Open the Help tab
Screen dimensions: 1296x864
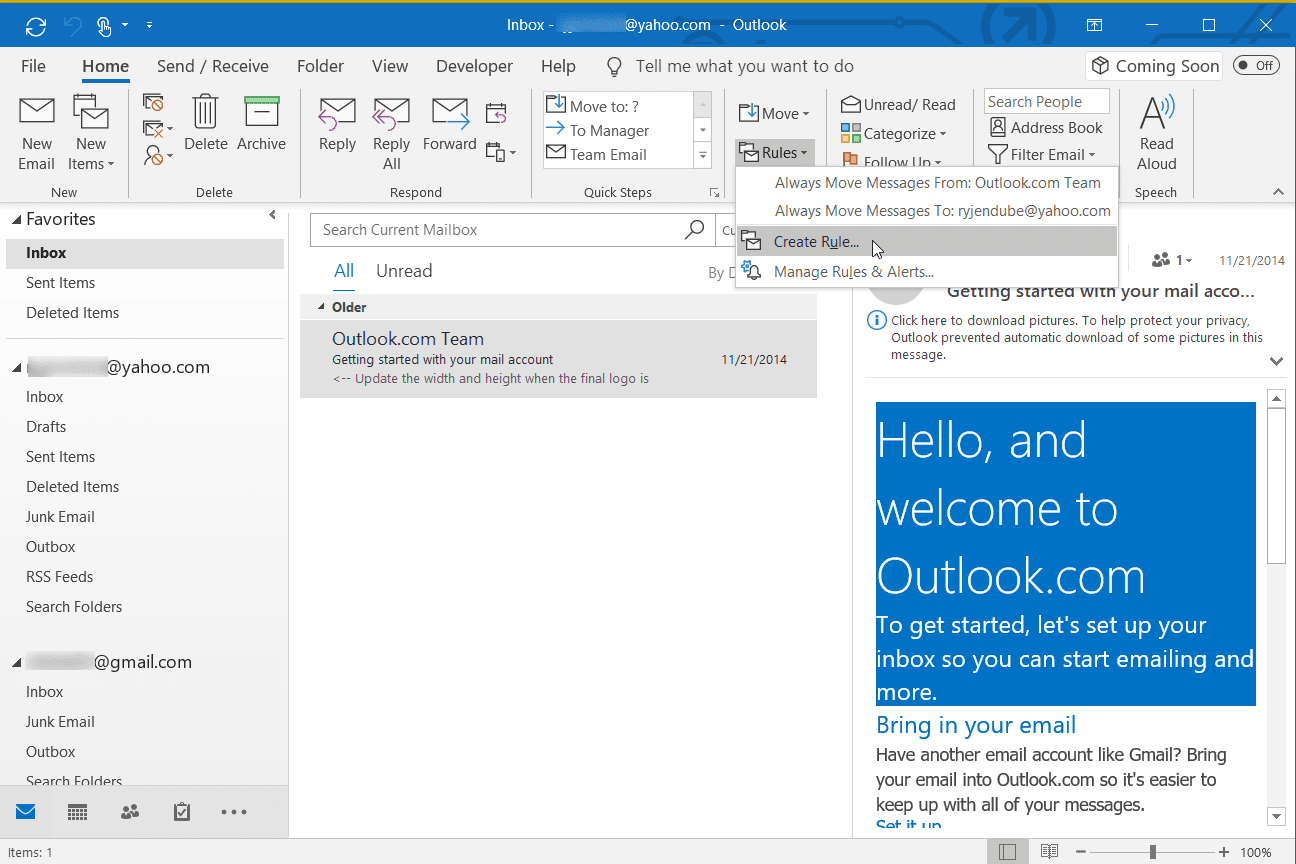558,66
